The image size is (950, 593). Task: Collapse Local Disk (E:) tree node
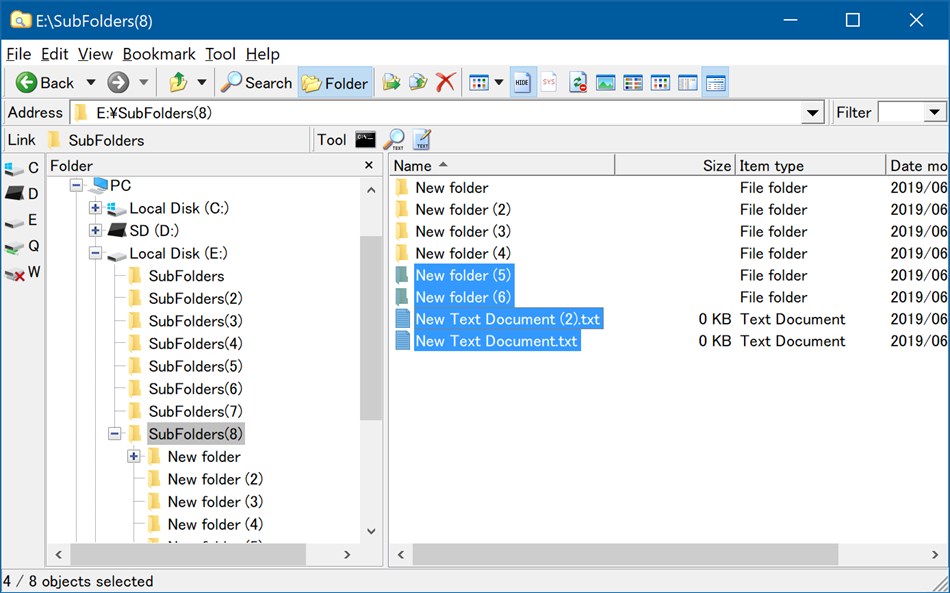click(95, 253)
